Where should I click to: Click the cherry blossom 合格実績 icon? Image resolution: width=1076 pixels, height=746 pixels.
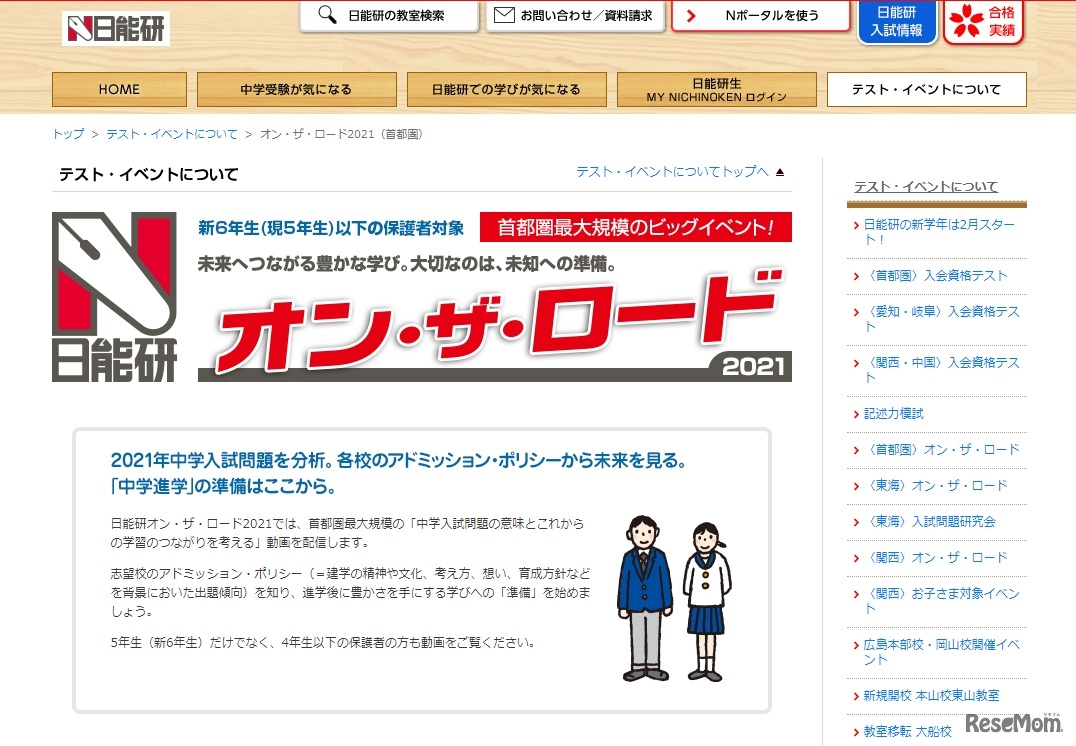(966, 21)
